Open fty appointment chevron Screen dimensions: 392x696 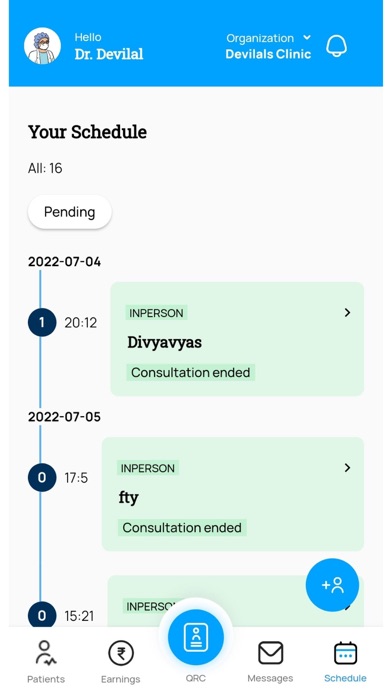pyautogui.click(x=347, y=467)
